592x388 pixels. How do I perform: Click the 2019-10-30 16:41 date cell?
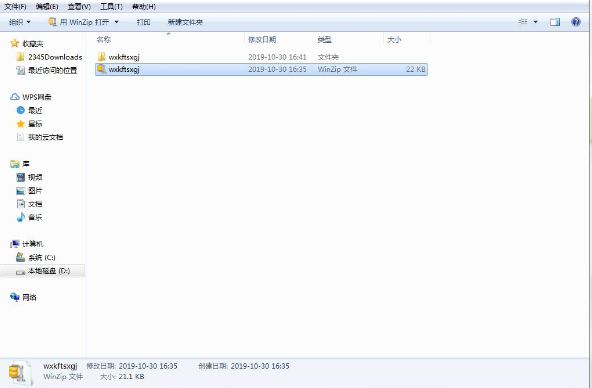click(277, 57)
